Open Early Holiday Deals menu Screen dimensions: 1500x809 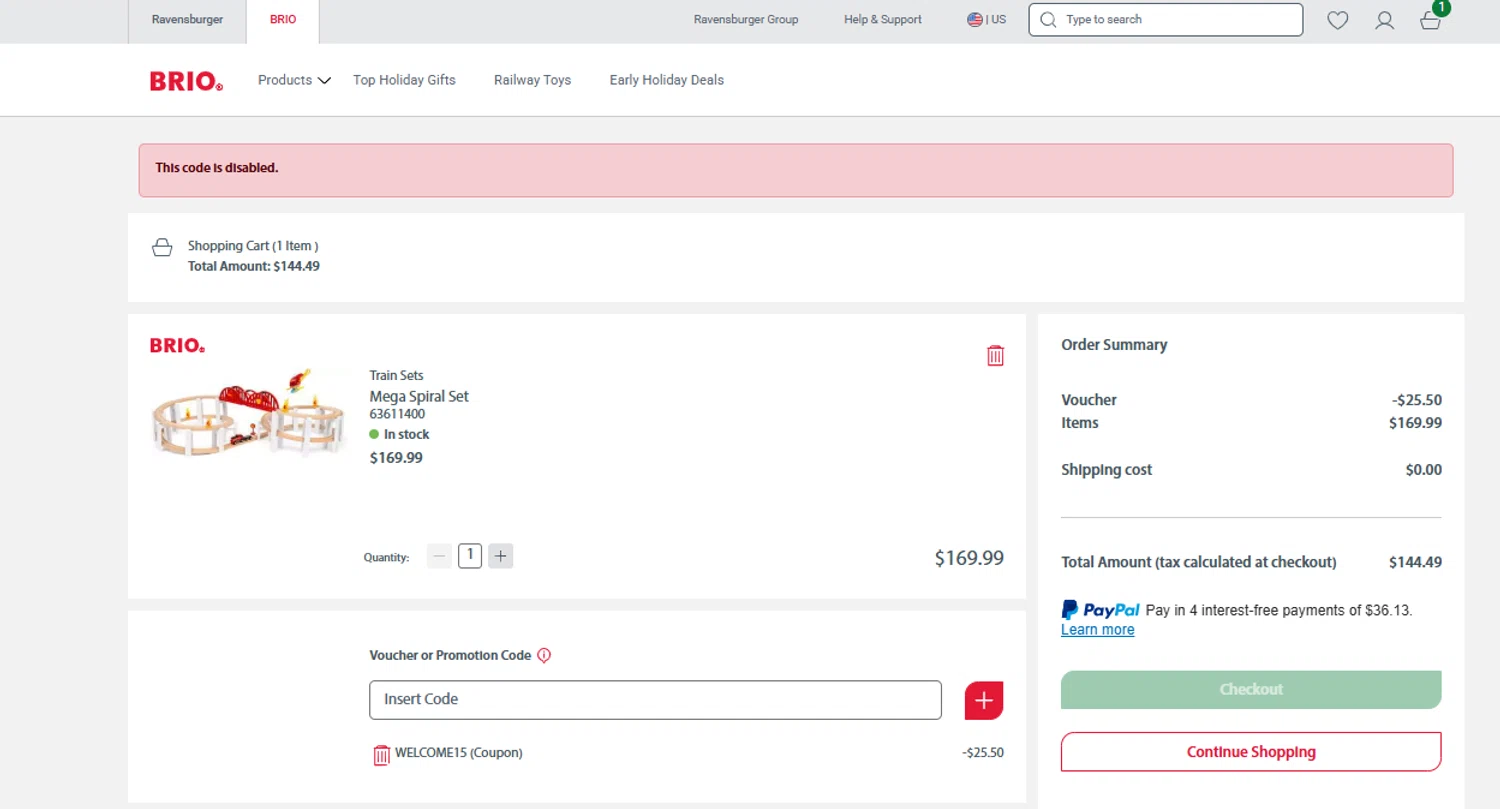pyautogui.click(x=667, y=80)
